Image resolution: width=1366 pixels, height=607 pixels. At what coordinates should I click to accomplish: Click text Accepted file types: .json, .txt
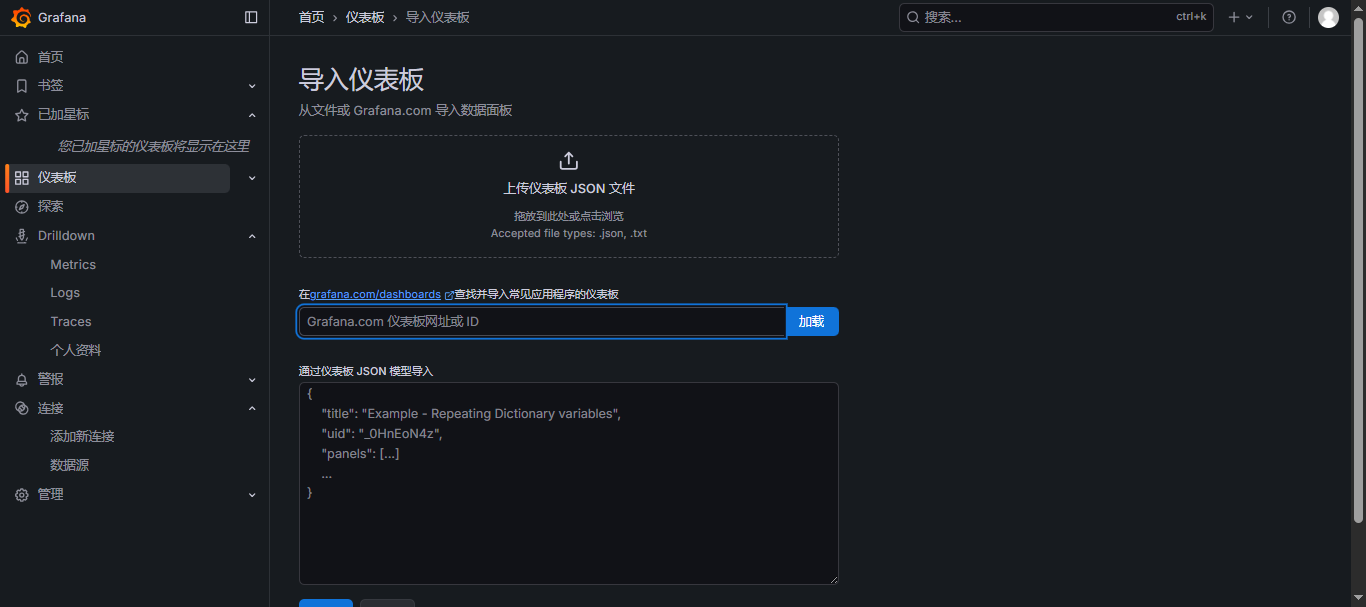click(569, 233)
